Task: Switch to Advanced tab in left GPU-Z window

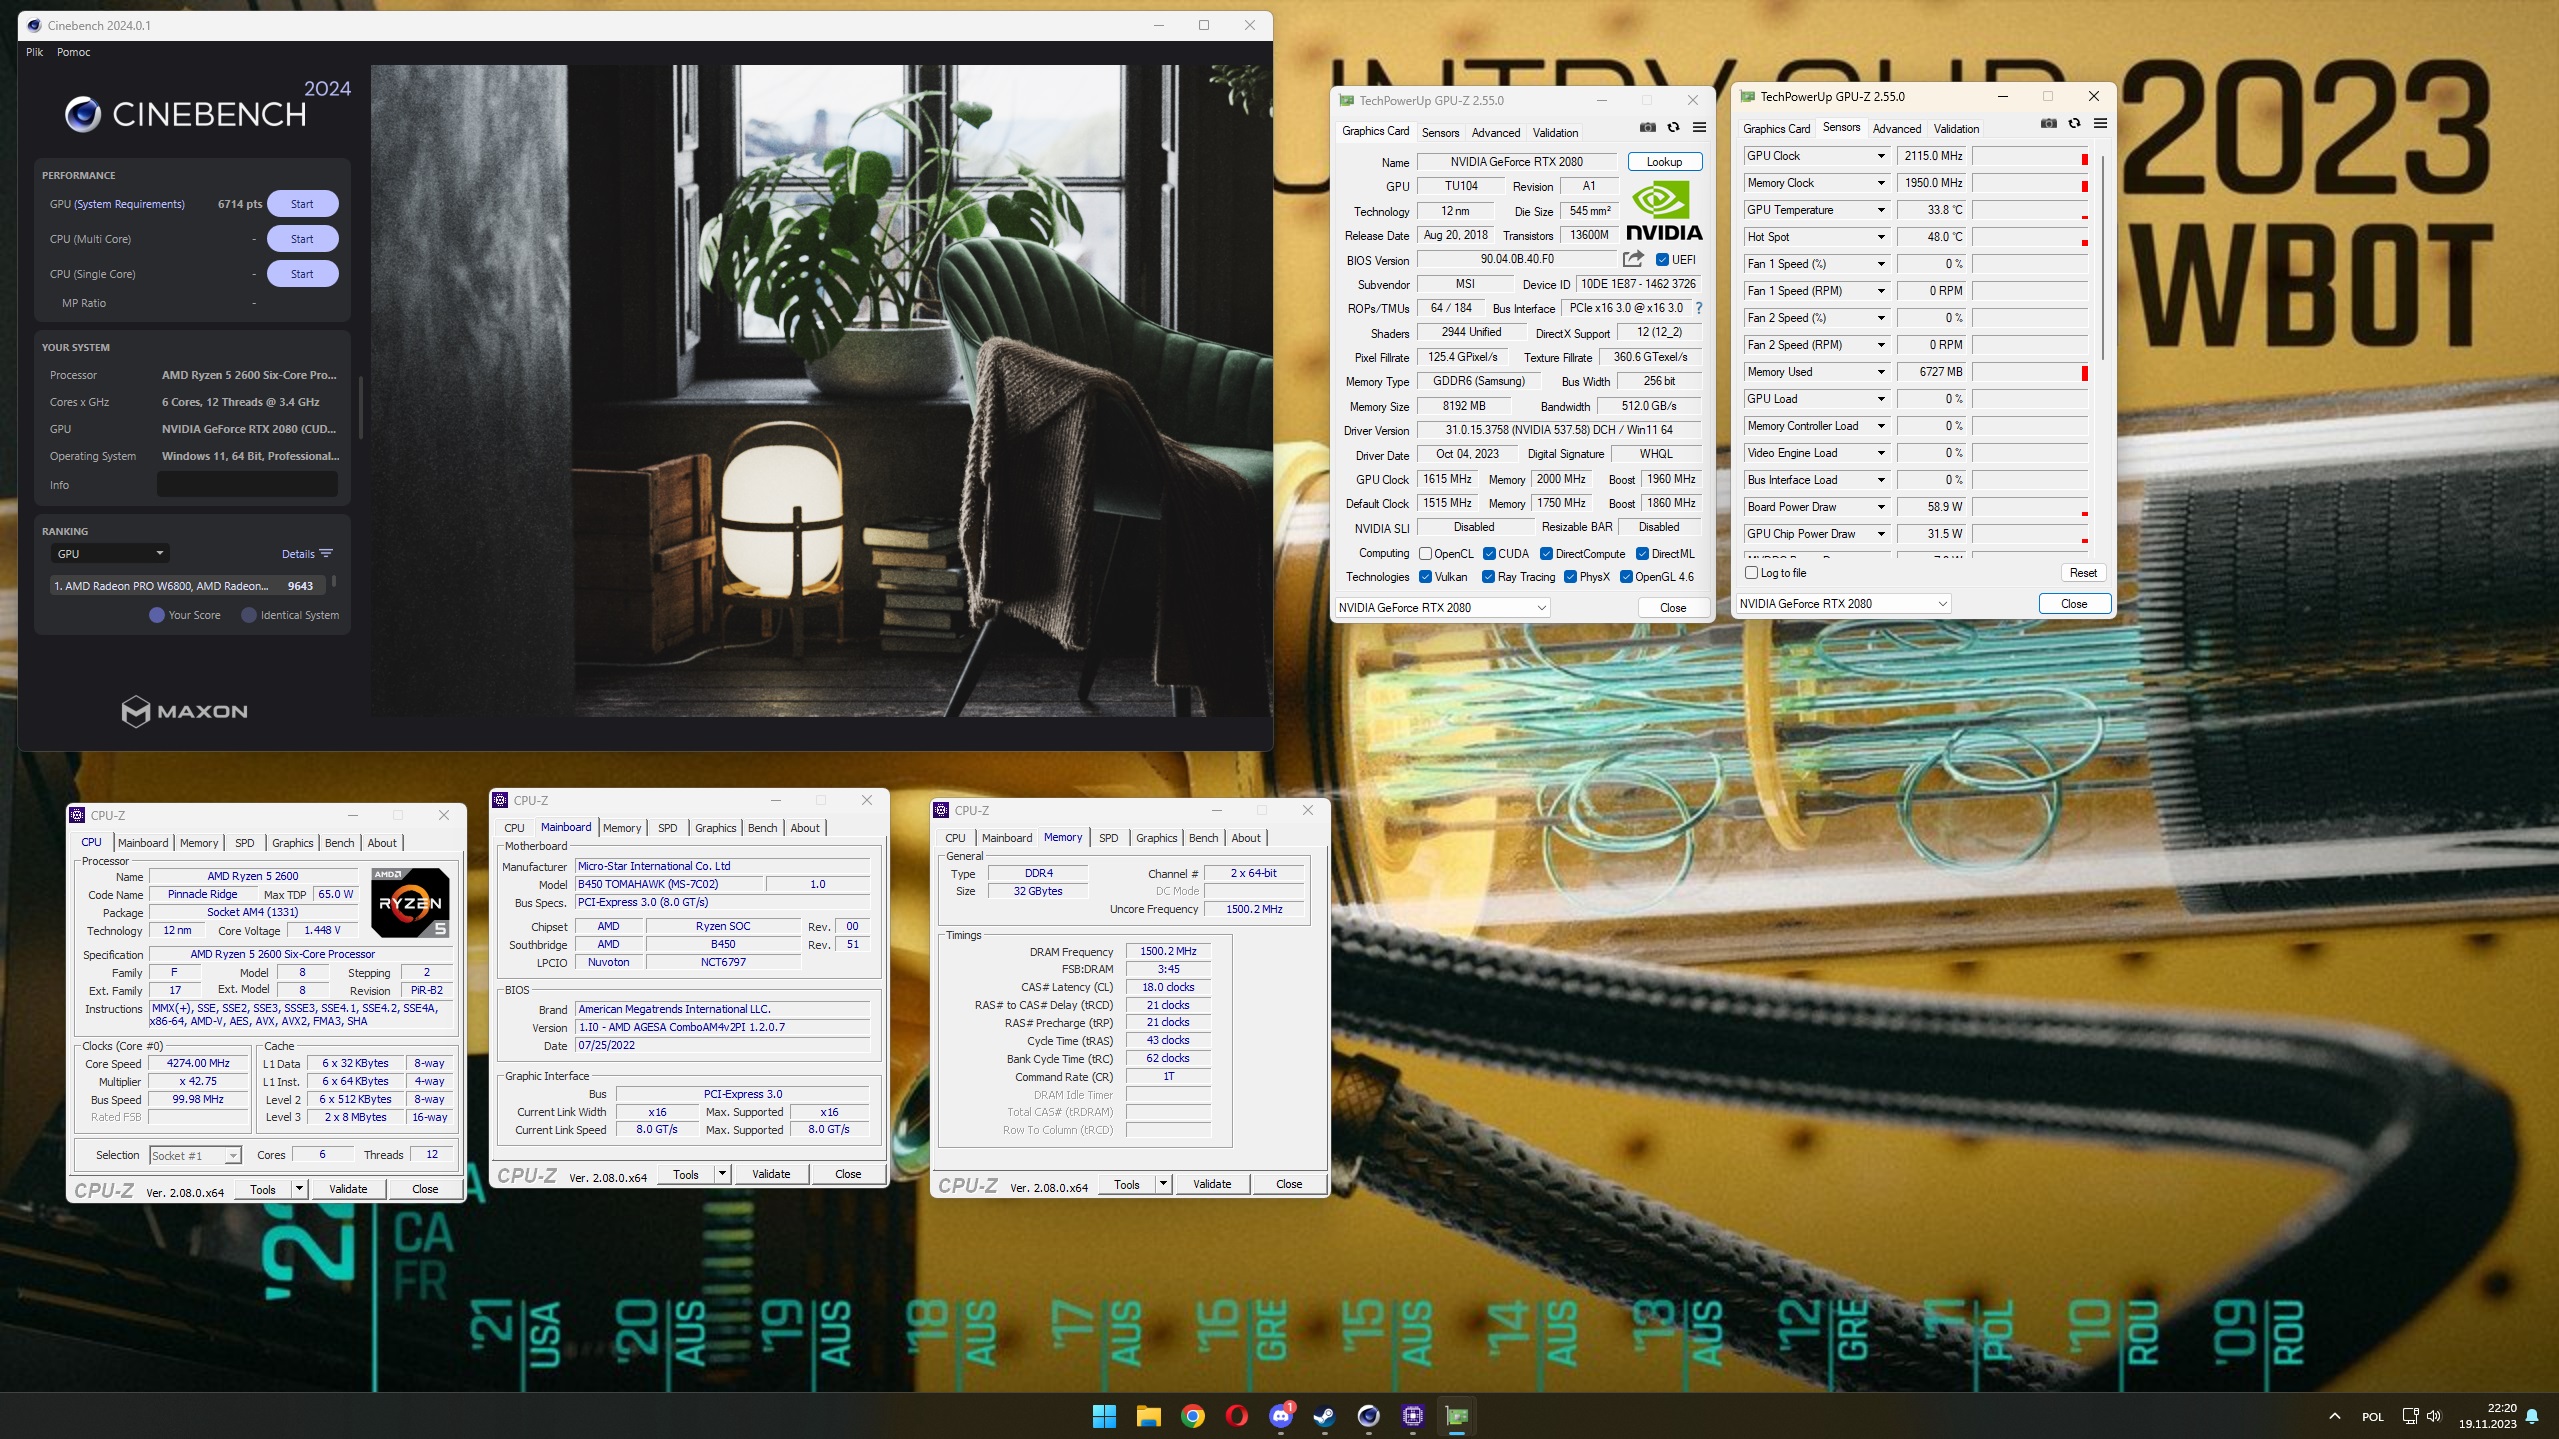Action: pos(1495,133)
